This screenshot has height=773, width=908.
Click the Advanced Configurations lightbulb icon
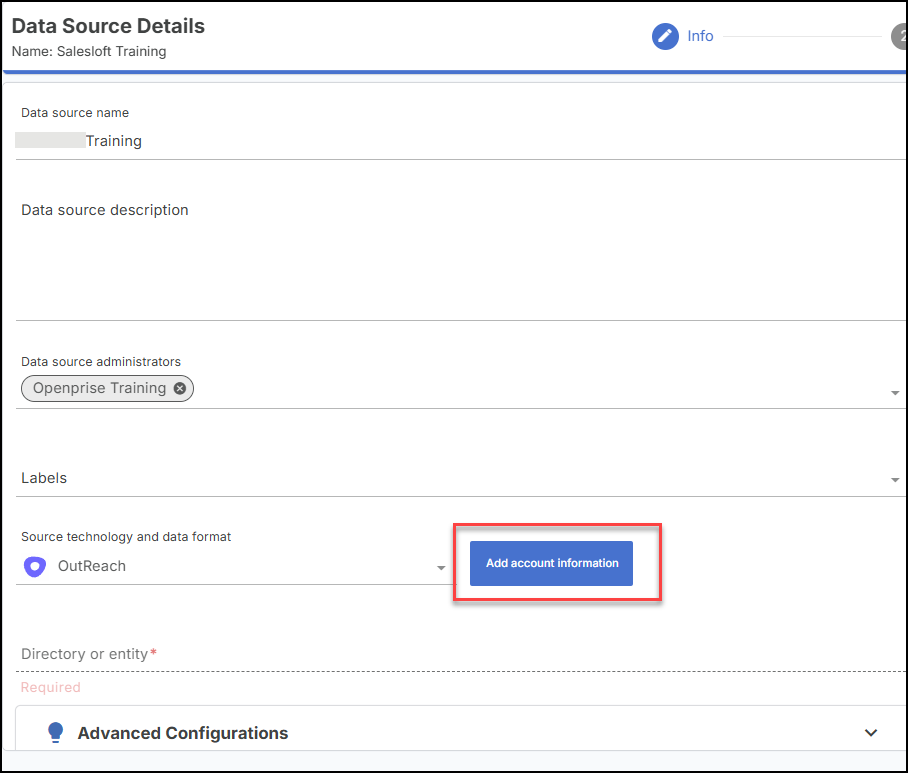56,732
